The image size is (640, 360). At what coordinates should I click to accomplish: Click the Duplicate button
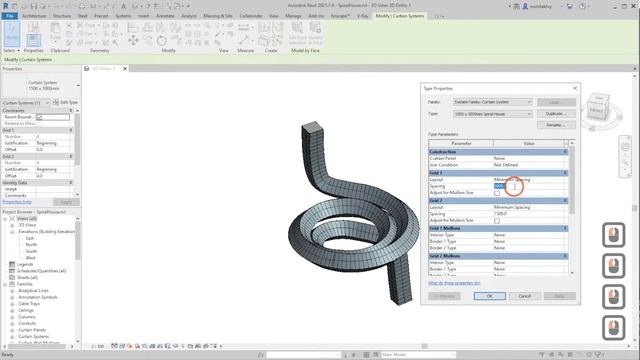pyautogui.click(x=556, y=113)
